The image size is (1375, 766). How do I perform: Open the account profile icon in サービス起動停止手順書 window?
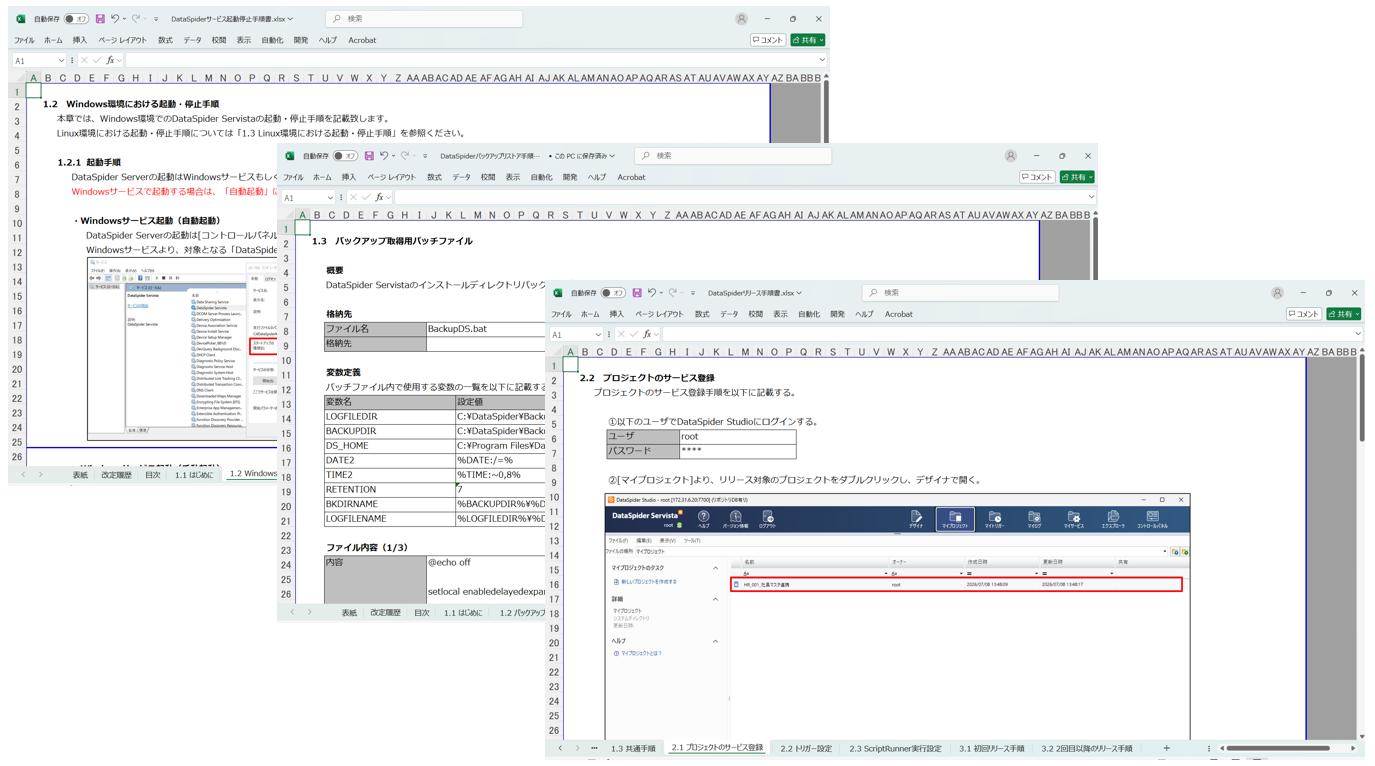pyautogui.click(x=741, y=19)
